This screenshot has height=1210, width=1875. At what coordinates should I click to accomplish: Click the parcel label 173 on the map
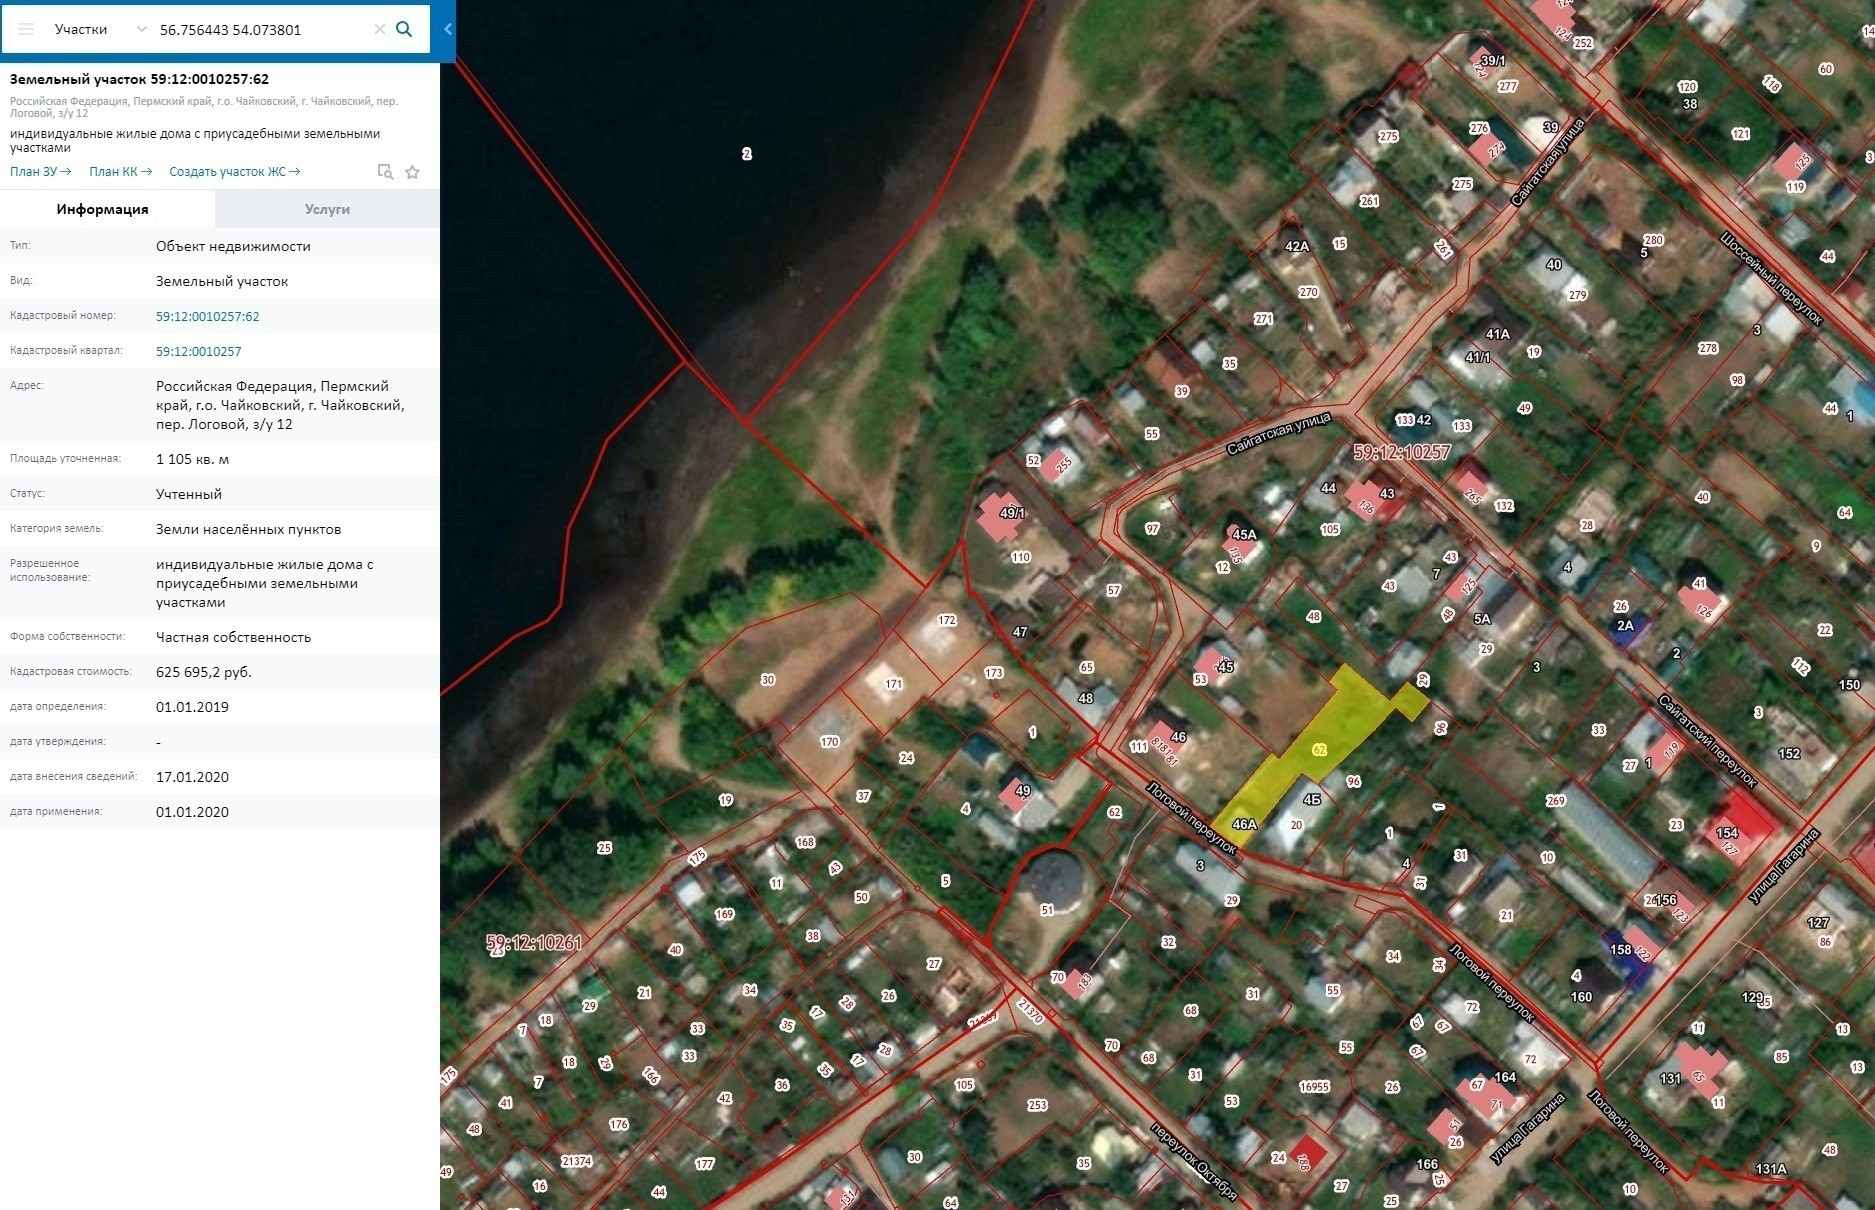pos(993,673)
